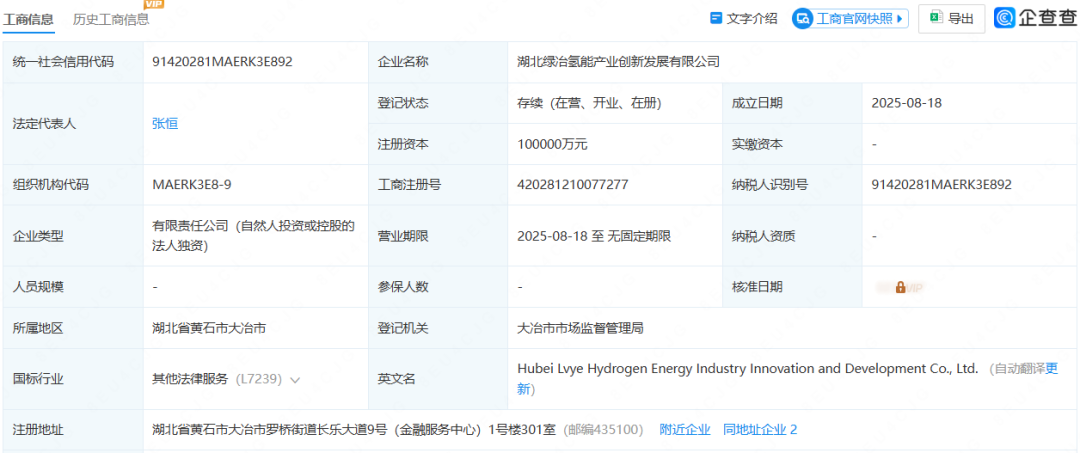Image resolution: width=1080 pixels, height=453 pixels.
Task: Click the arrow on 工商官网快照 button
Action: coord(900,18)
